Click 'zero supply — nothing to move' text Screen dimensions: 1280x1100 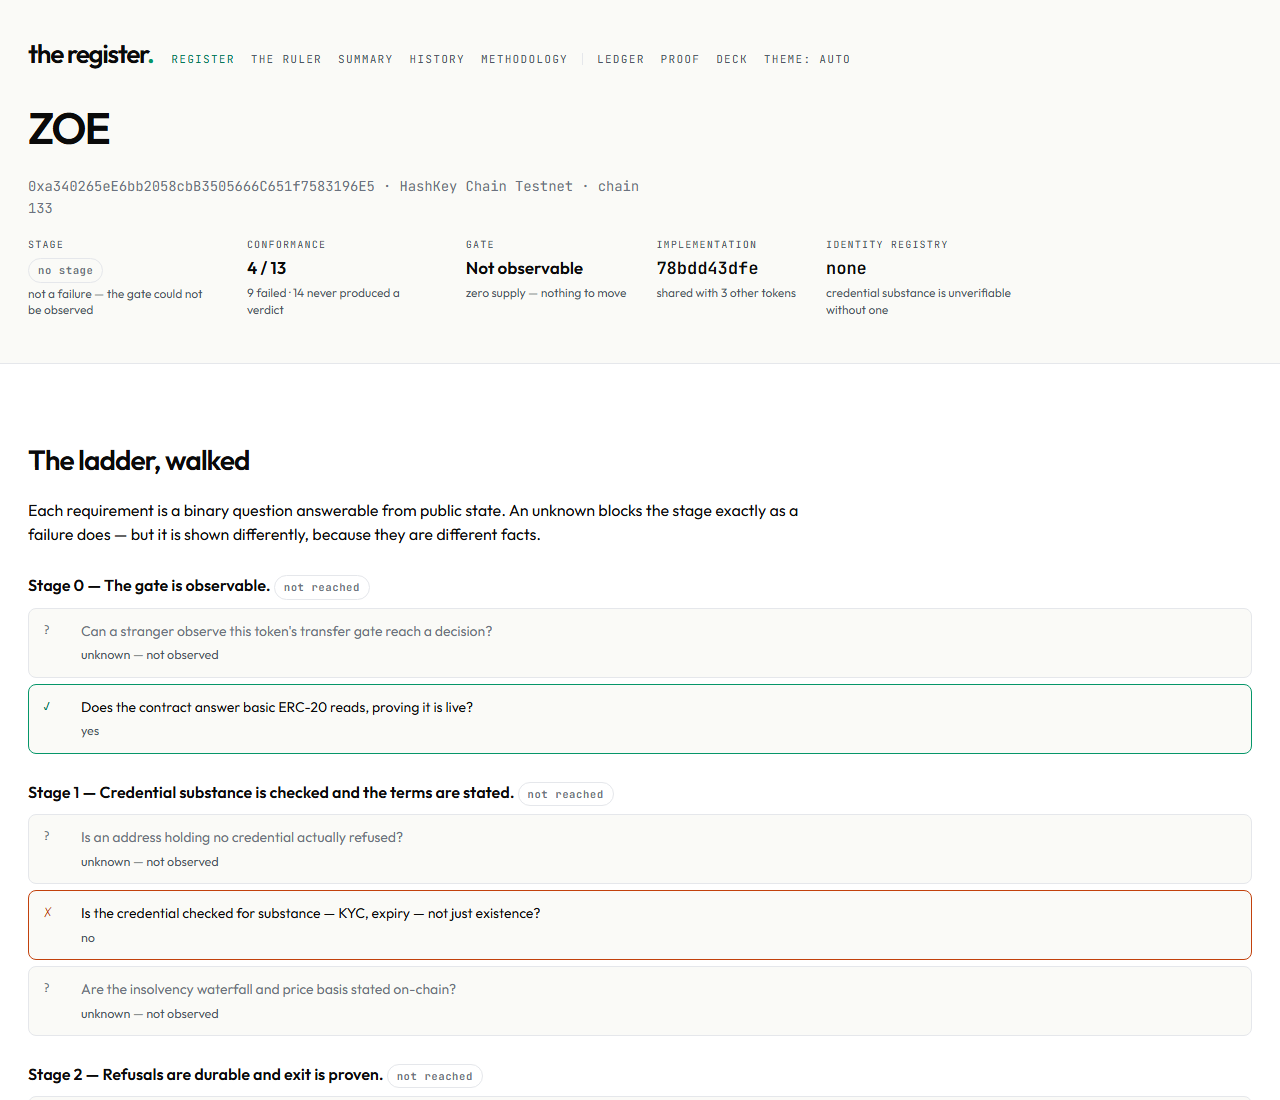pos(546,293)
